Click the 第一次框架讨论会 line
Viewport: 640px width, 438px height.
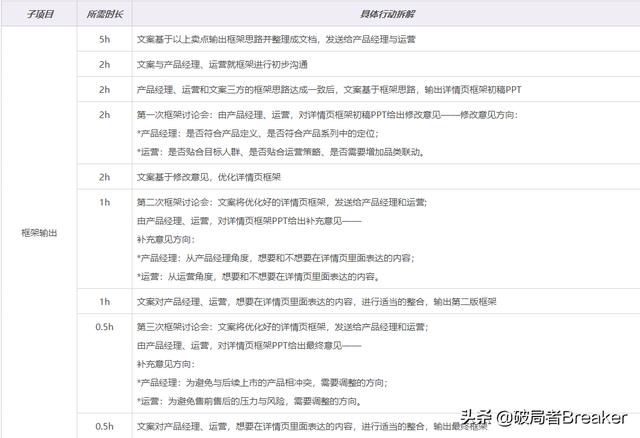click(x=327, y=115)
